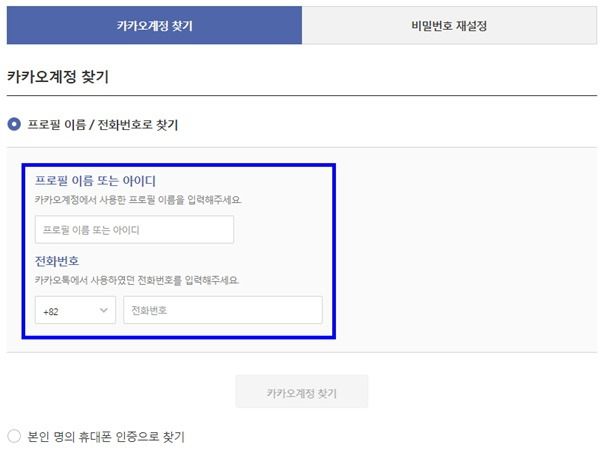This screenshot has height=452, width=600.
Task: Click the 프로필 이름 또는 아이디 blue label
Action: point(95,181)
